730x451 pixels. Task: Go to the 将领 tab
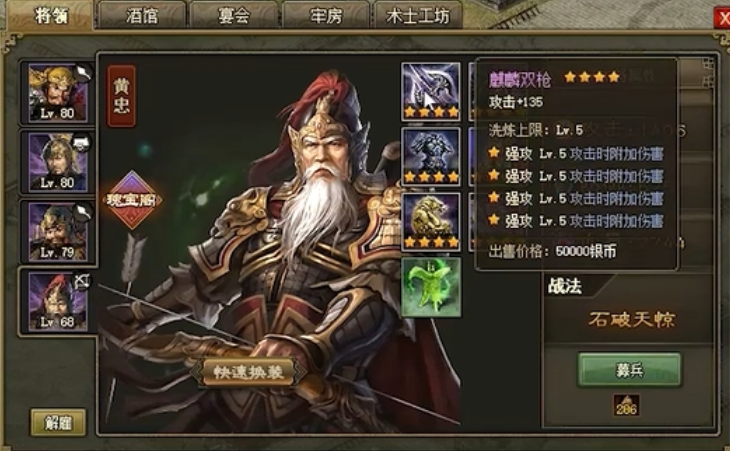[x=51, y=15]
